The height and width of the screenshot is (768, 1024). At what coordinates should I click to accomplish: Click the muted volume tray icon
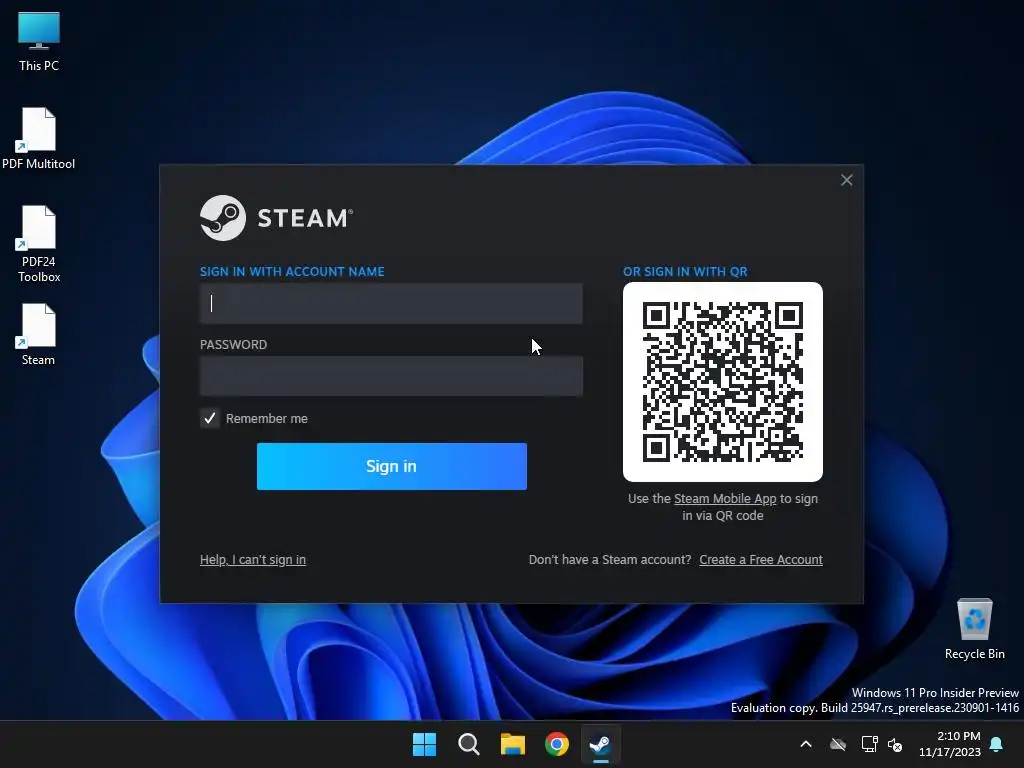click(895, 744)
